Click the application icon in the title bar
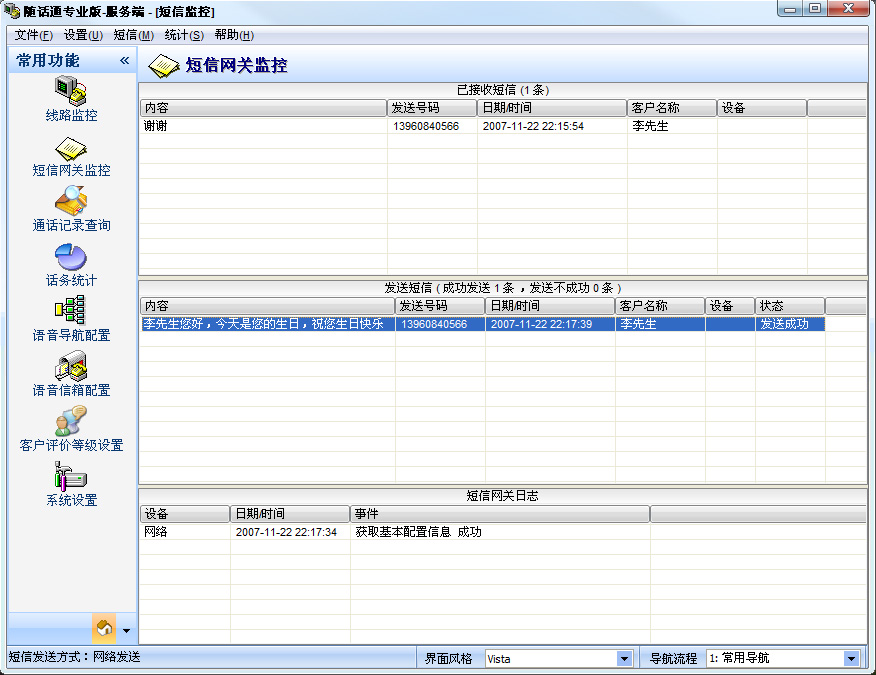 (x=11, y=11)
